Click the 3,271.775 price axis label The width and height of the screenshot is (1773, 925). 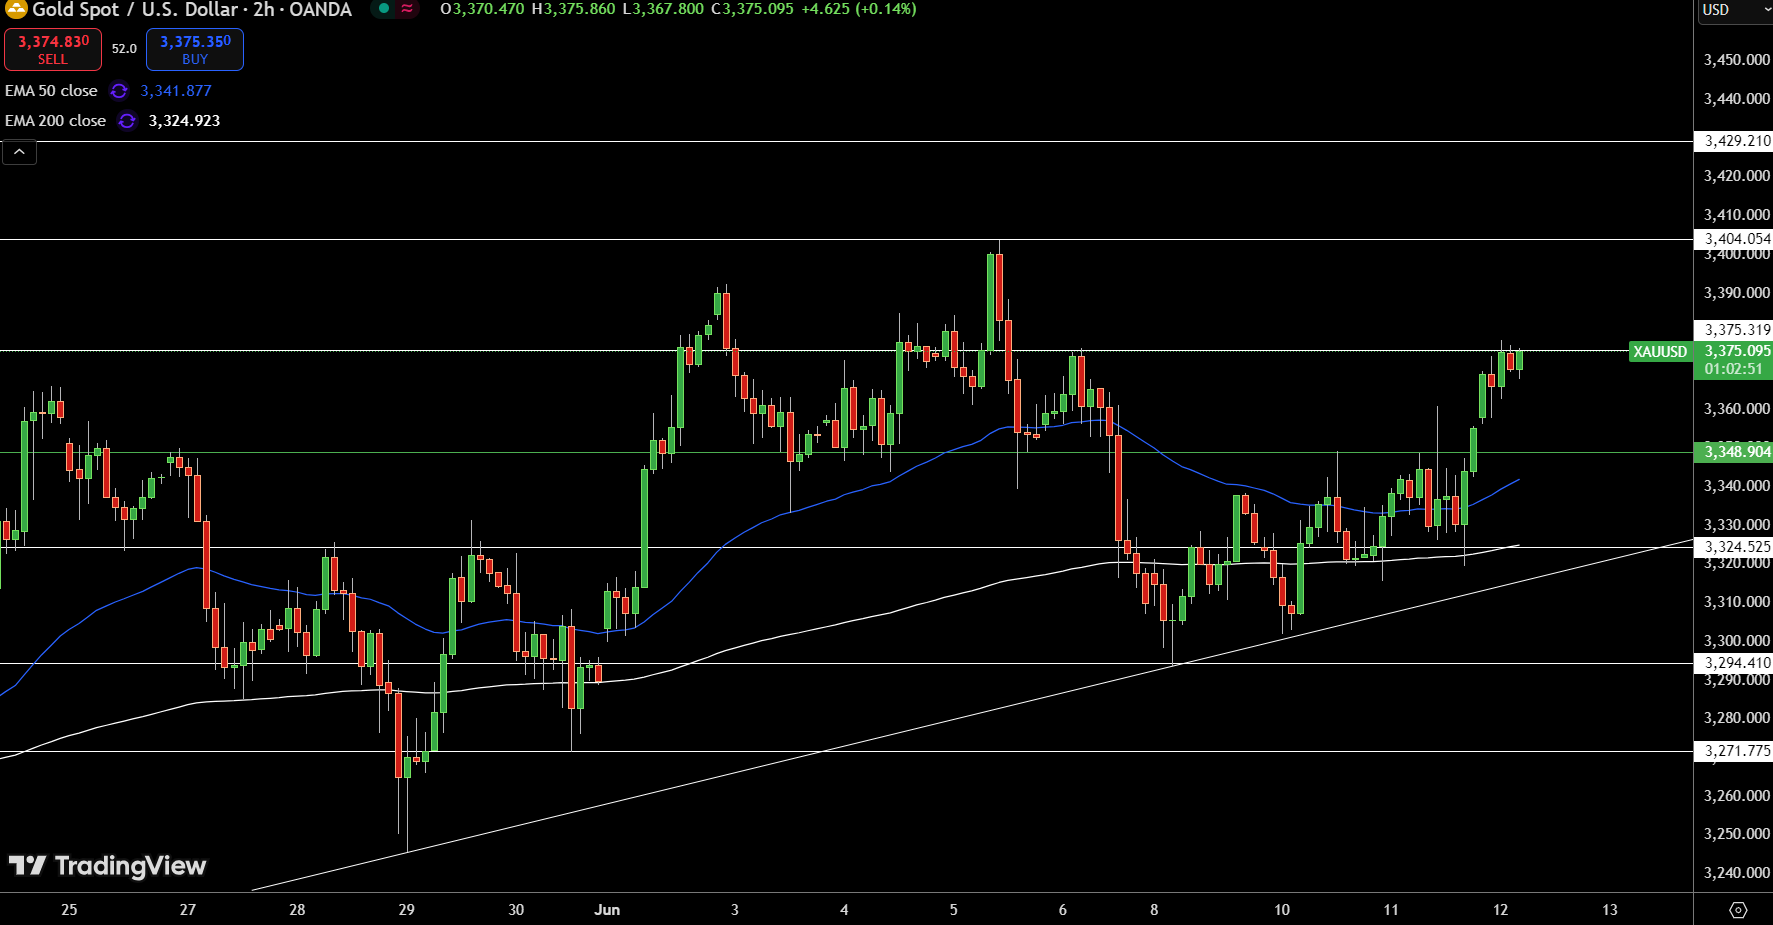pyautogui.click(x=1734, y=751)
